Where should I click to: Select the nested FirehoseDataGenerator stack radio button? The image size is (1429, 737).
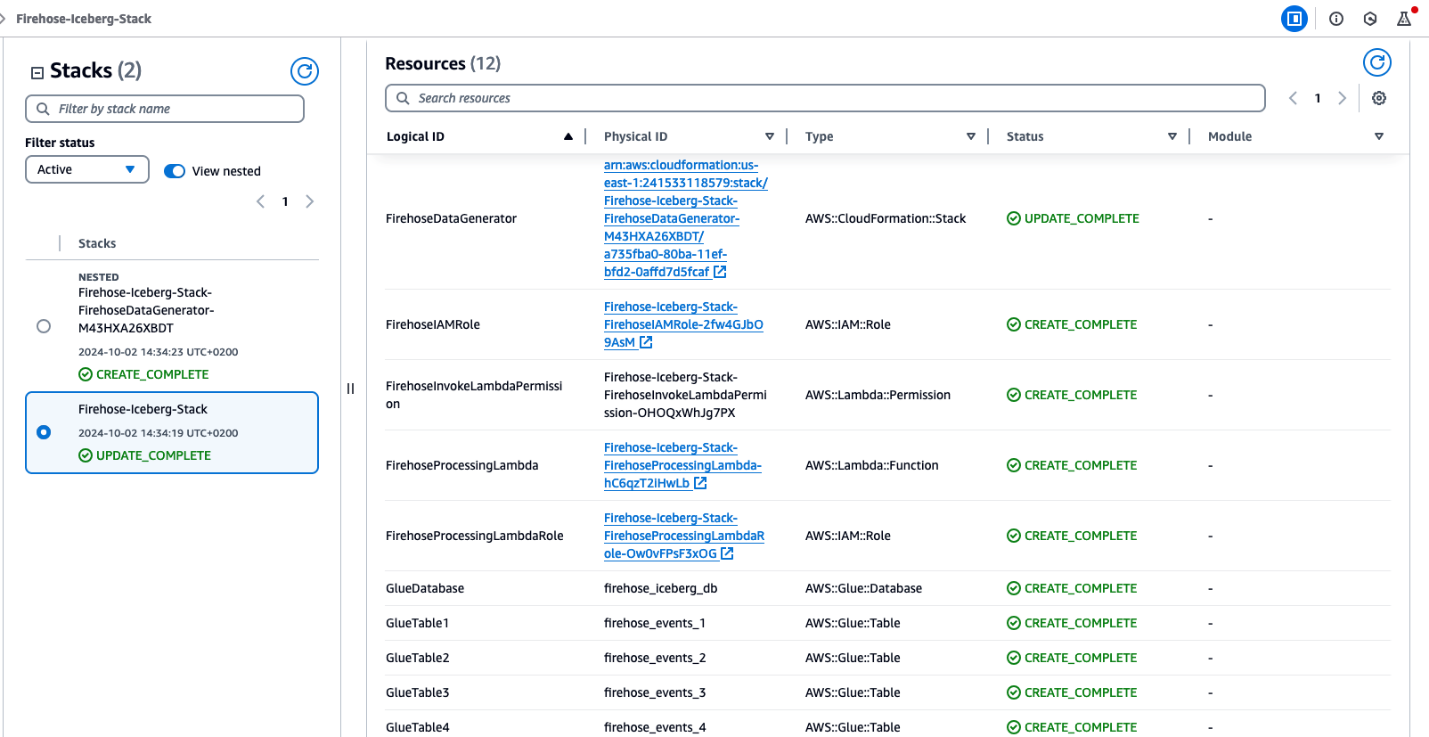pos(43,326)
